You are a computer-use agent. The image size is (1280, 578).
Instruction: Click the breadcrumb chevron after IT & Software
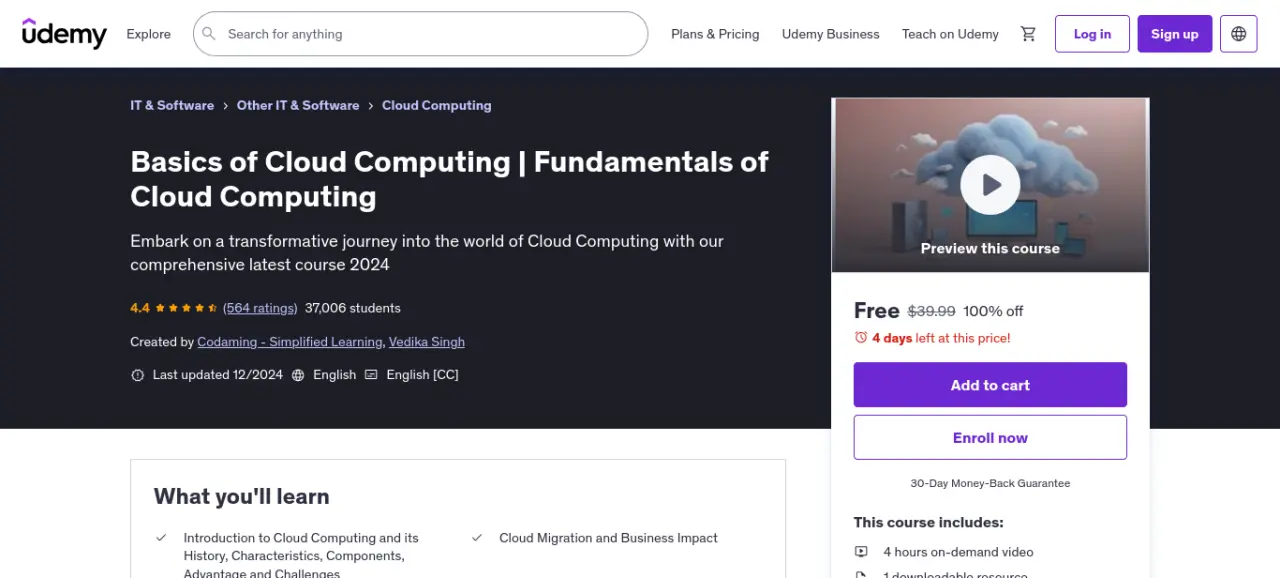point(226,106)
